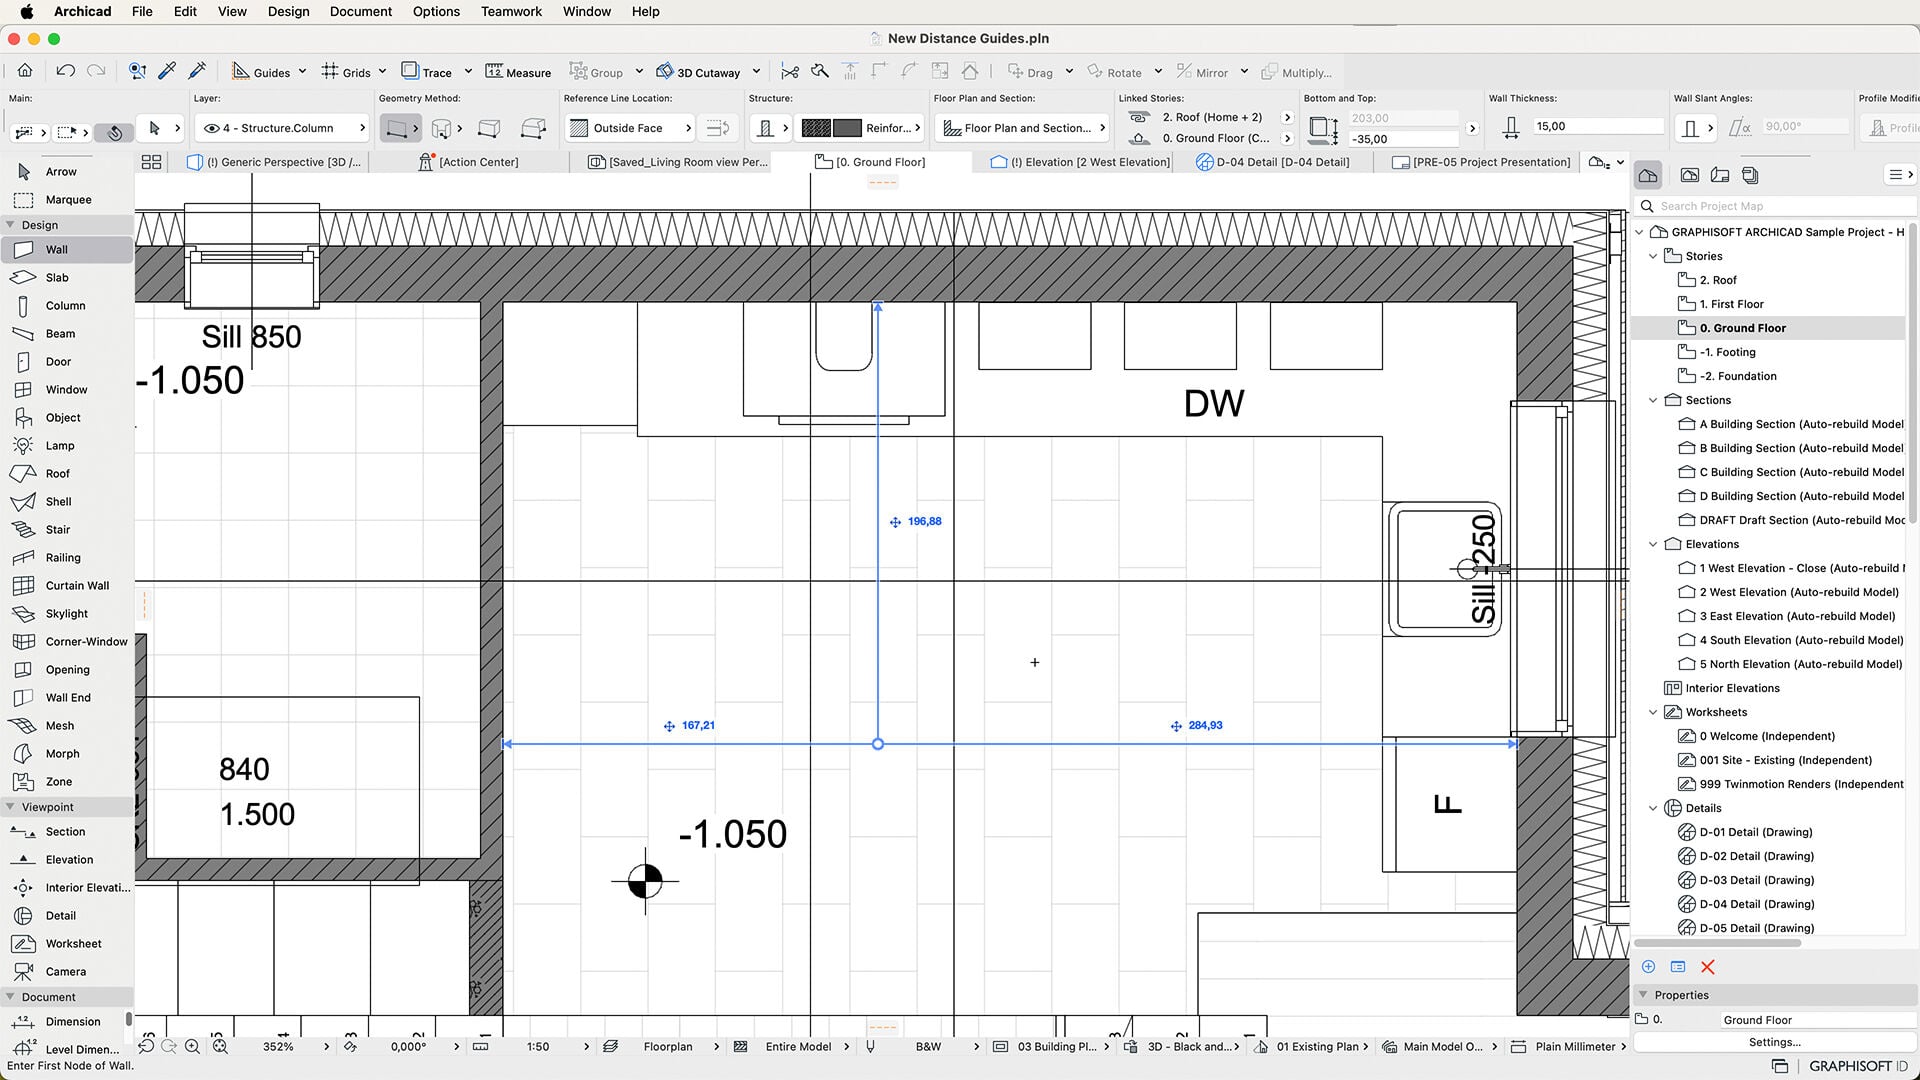Image resolution: width=1920 pixels, height=1080 pixels.
Task: Click the Wall Thickness 15,00 field
Action: [x=1598, y=126]
